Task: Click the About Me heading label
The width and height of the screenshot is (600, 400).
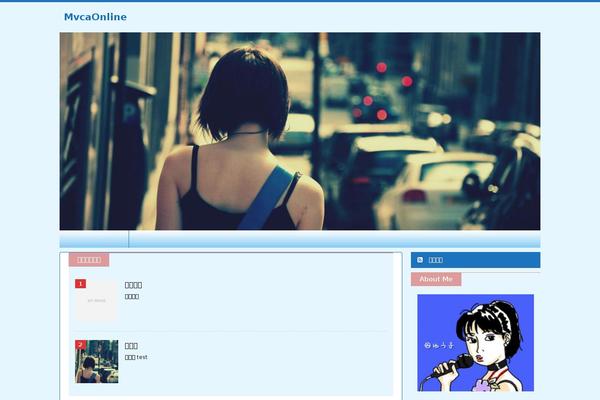Action: click(x=436, y=279)
